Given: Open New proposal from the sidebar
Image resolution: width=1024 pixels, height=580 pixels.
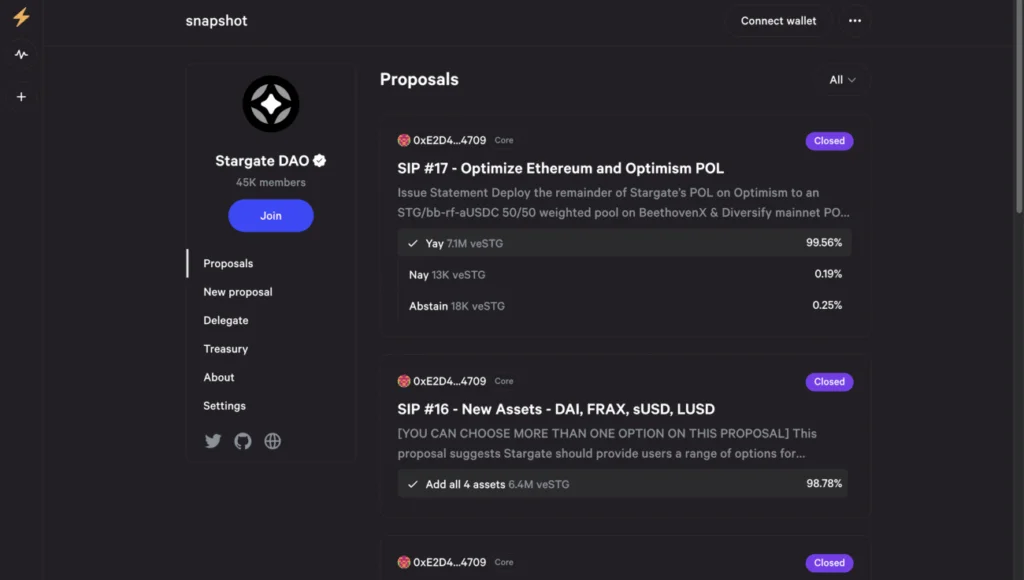Looking at the screenshot, I should (x=238, y=292).
